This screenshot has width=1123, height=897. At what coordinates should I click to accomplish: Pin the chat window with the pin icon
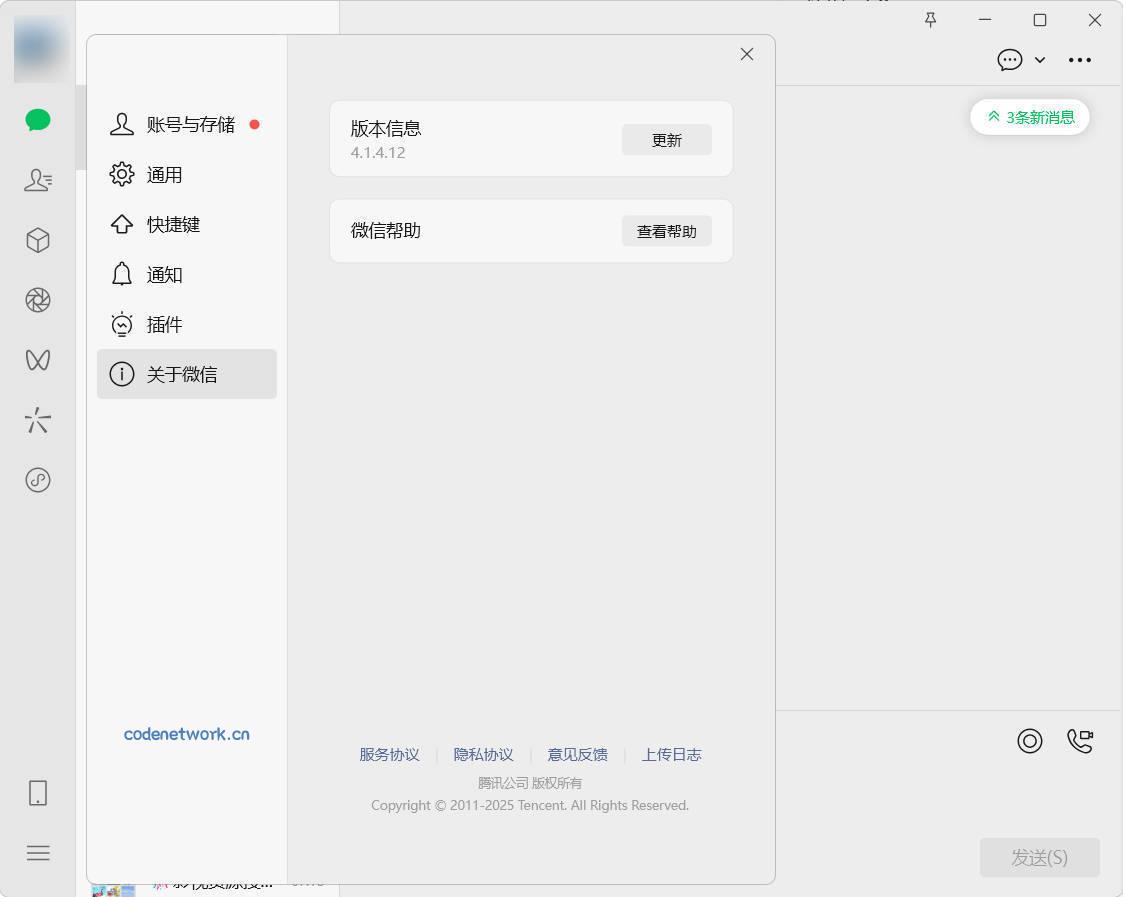coord(930,20)
